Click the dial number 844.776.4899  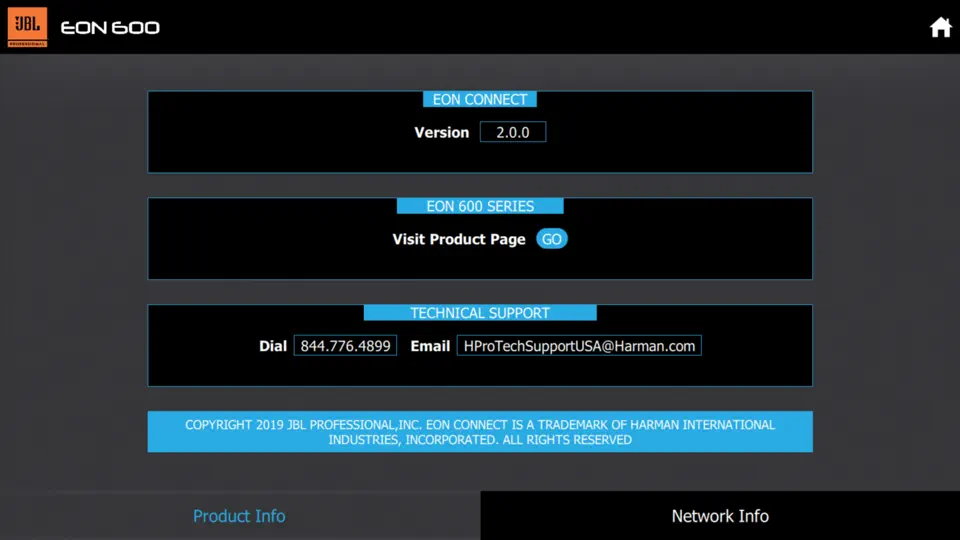click(345, 346)
